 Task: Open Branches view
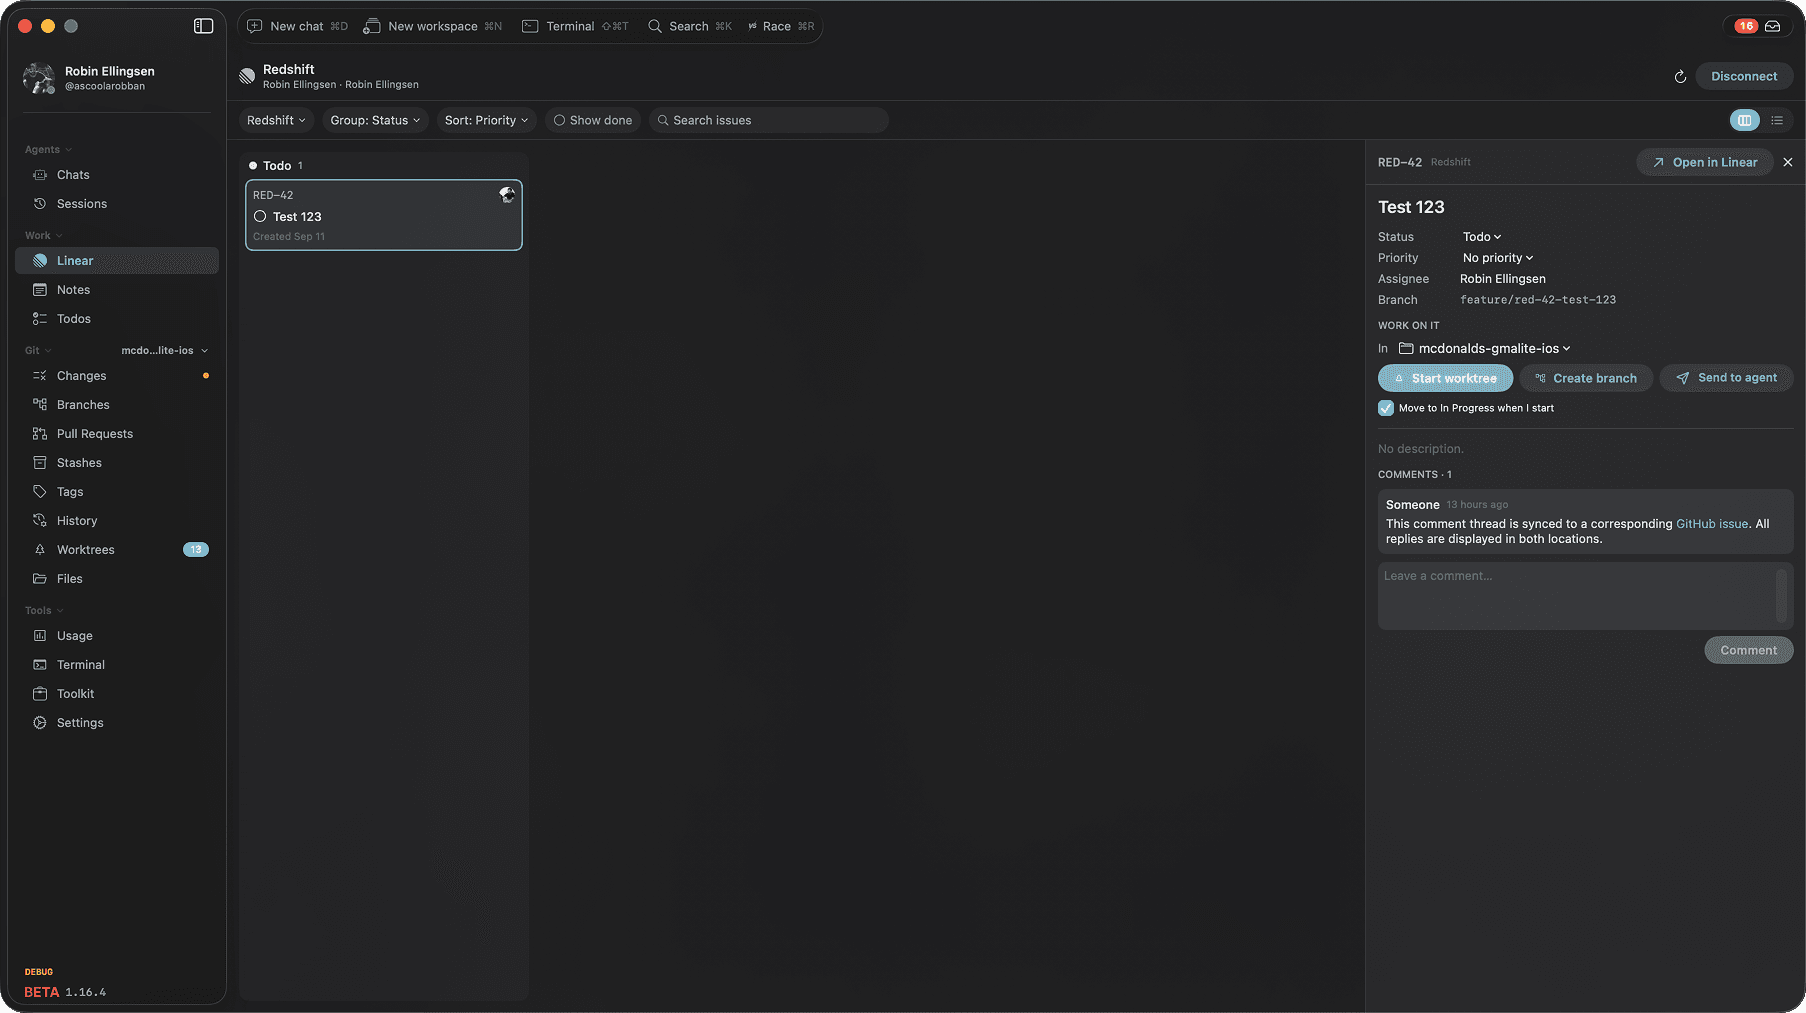(x=117, y=405)
